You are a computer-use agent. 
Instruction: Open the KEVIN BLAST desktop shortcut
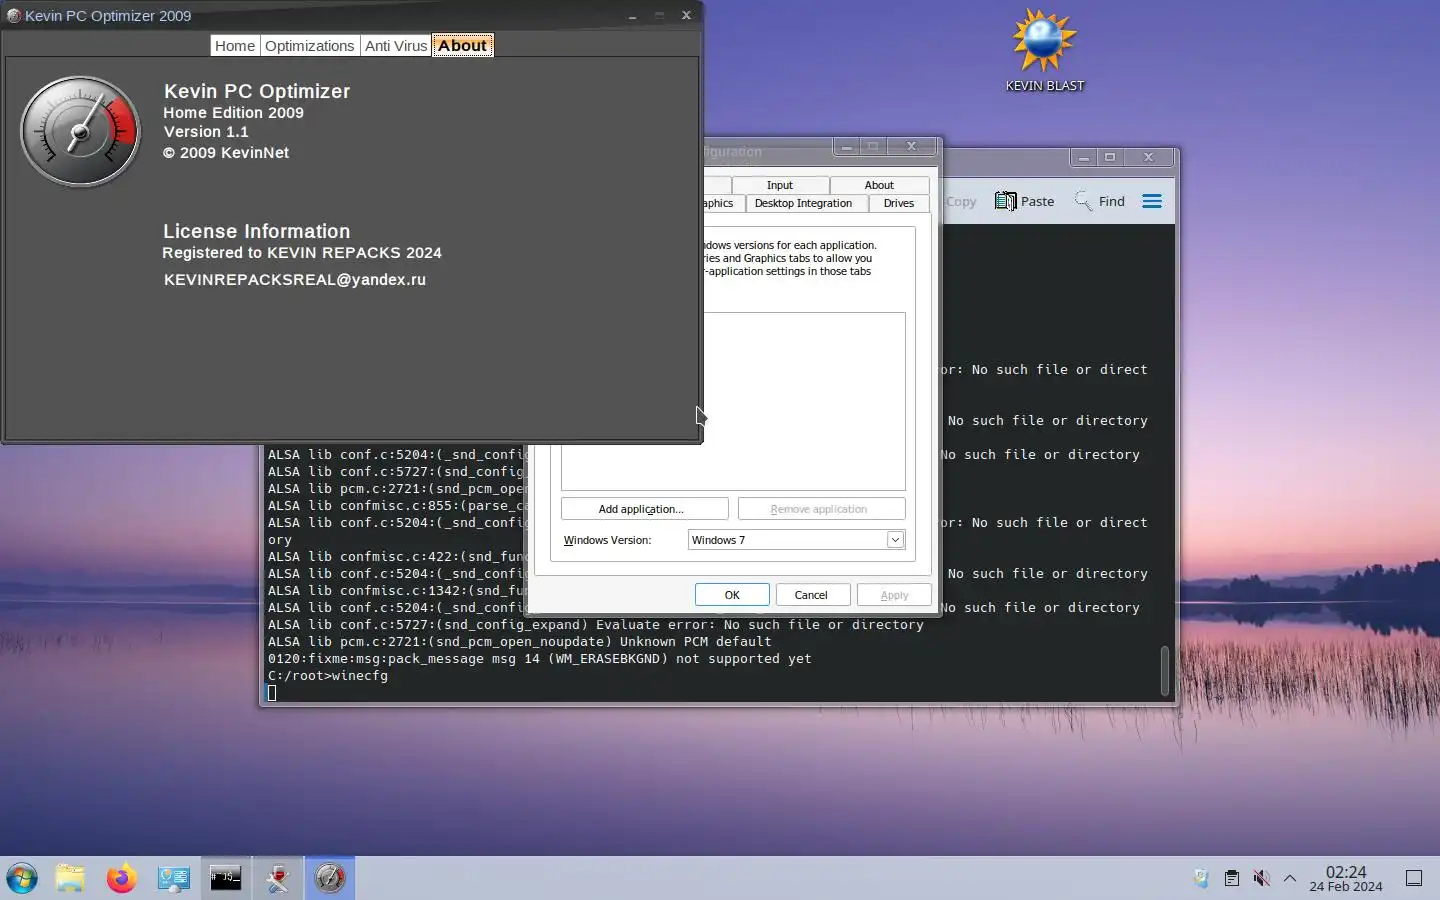1044,50
